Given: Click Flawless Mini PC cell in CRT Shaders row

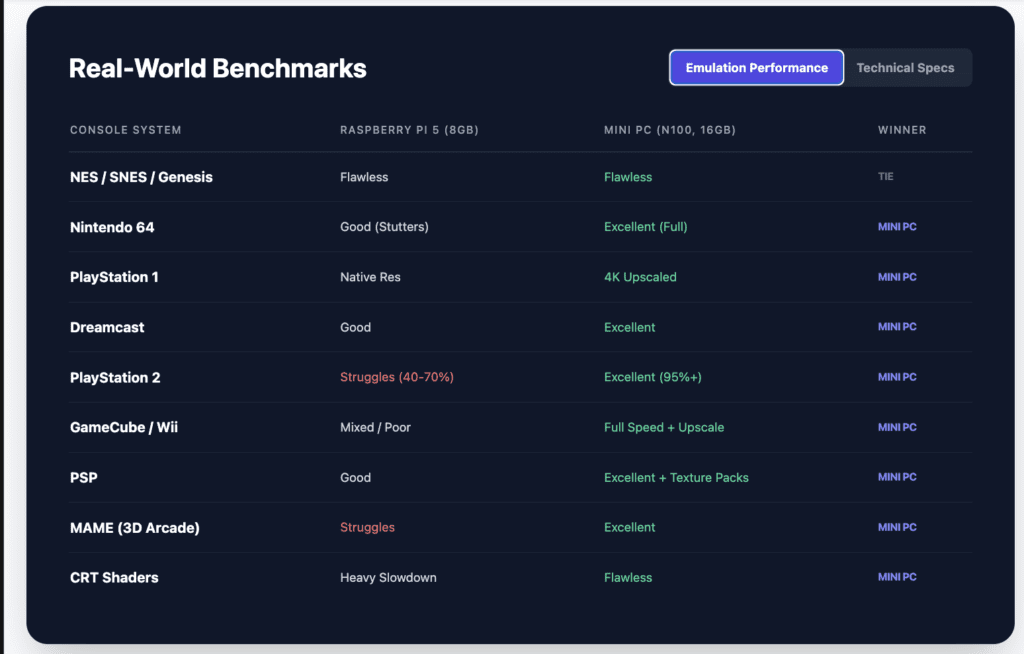Looking at the screenshot, I should tap(628, 578).
